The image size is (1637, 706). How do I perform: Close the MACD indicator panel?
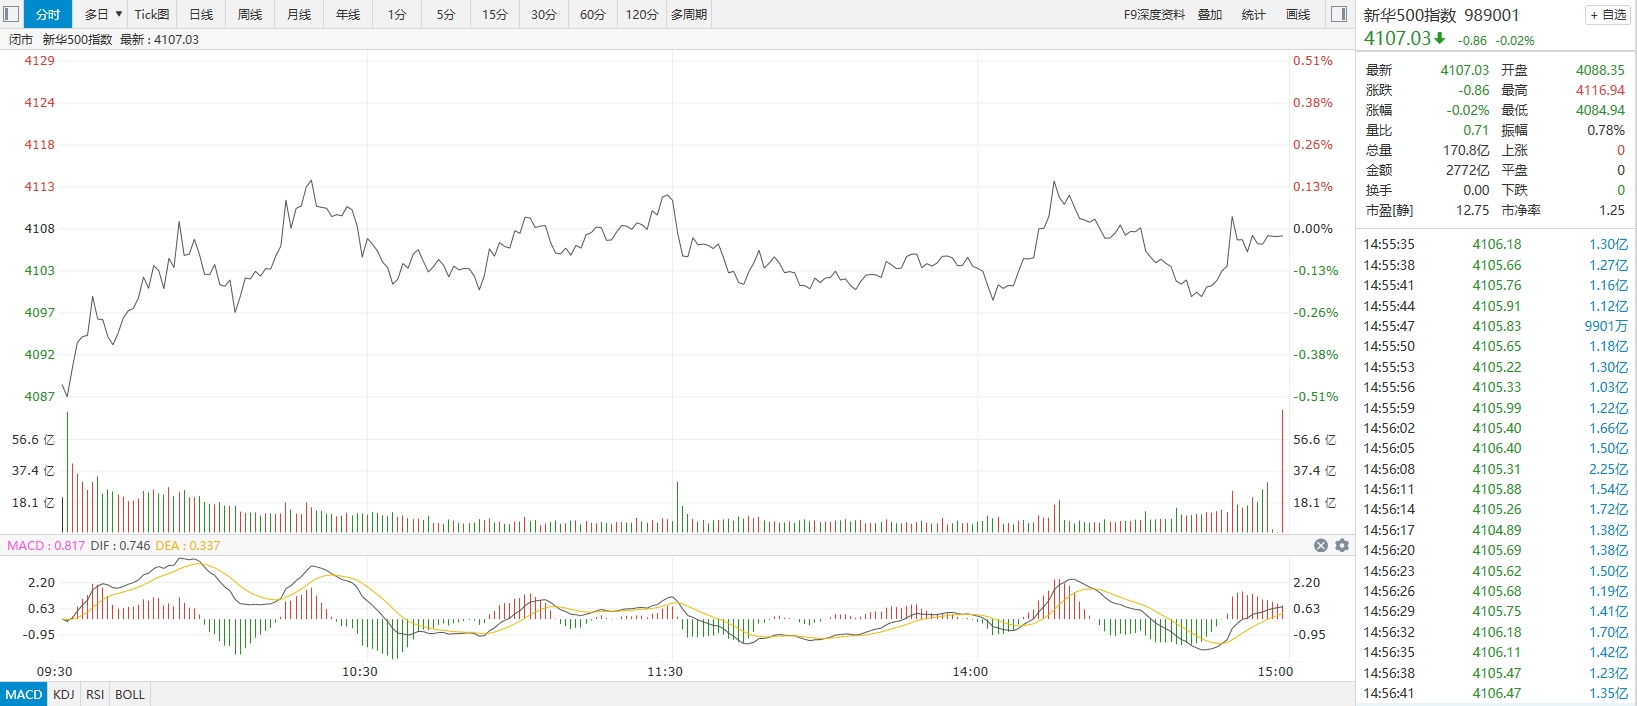pyautogui.click(x=1320, y=545)
